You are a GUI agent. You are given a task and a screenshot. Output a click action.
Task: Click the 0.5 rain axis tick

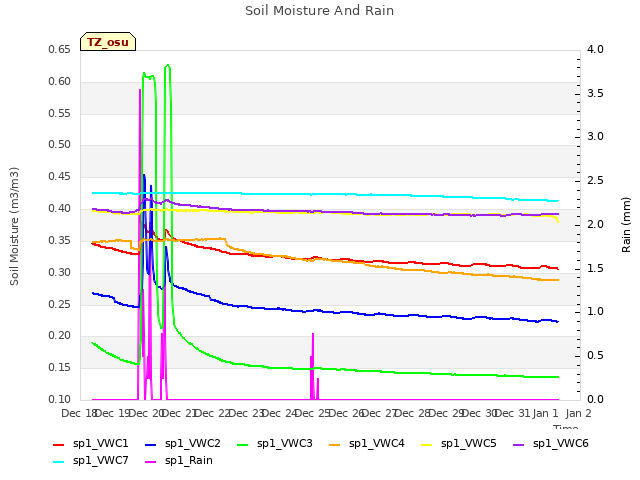pos(595,356)
